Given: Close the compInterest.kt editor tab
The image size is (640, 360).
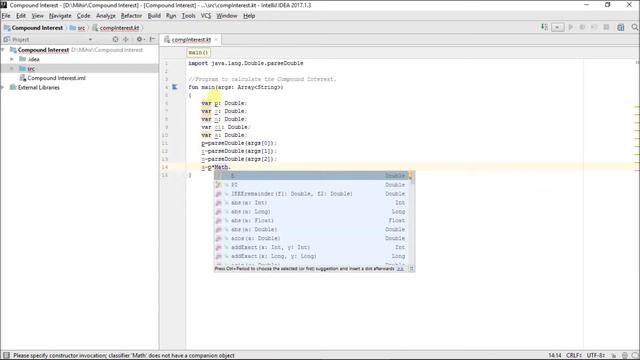Looking at the screenshot, I should click(x=216, y=40).
